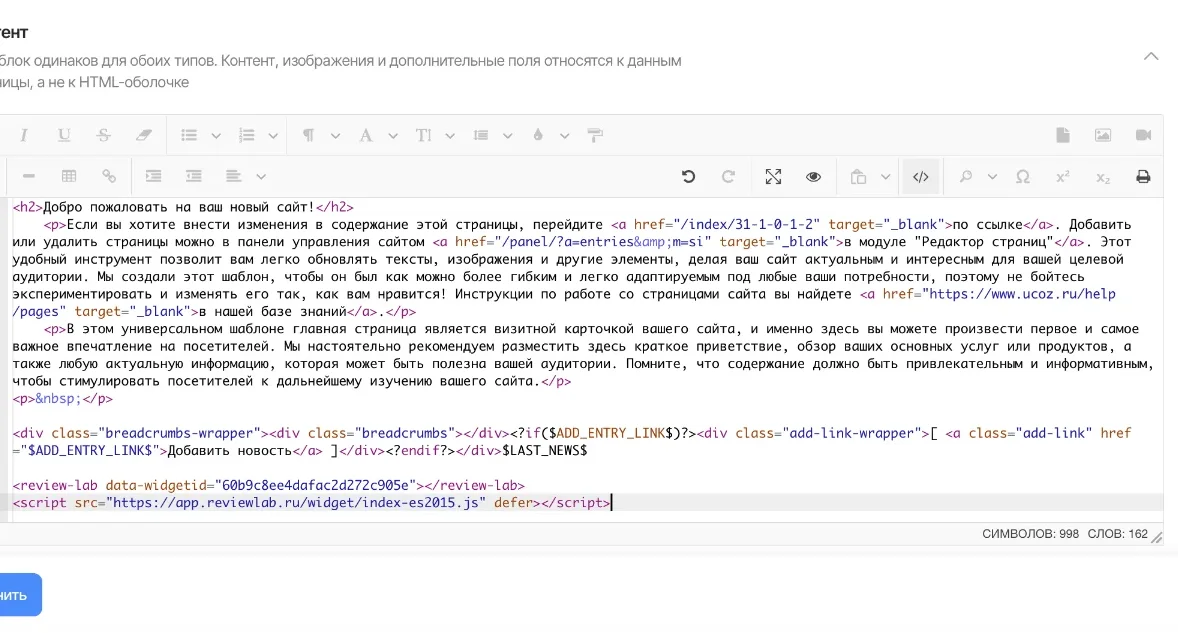Click the text alignment icon
Viewport: 1178px width, 633px height.
coord(234,176)
